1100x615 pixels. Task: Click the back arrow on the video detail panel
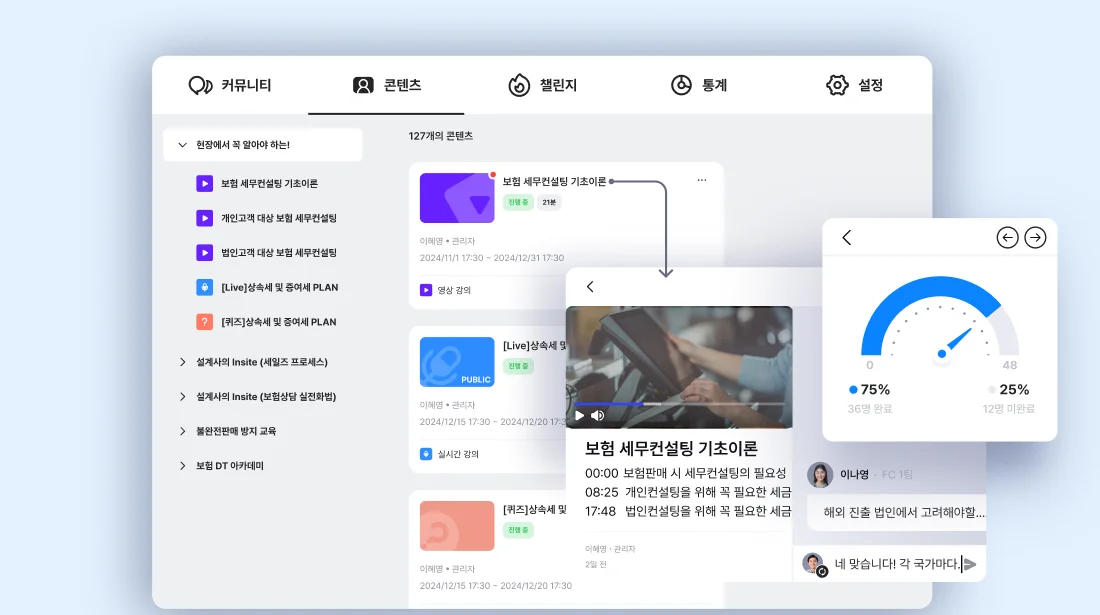[x=590, y=286]
